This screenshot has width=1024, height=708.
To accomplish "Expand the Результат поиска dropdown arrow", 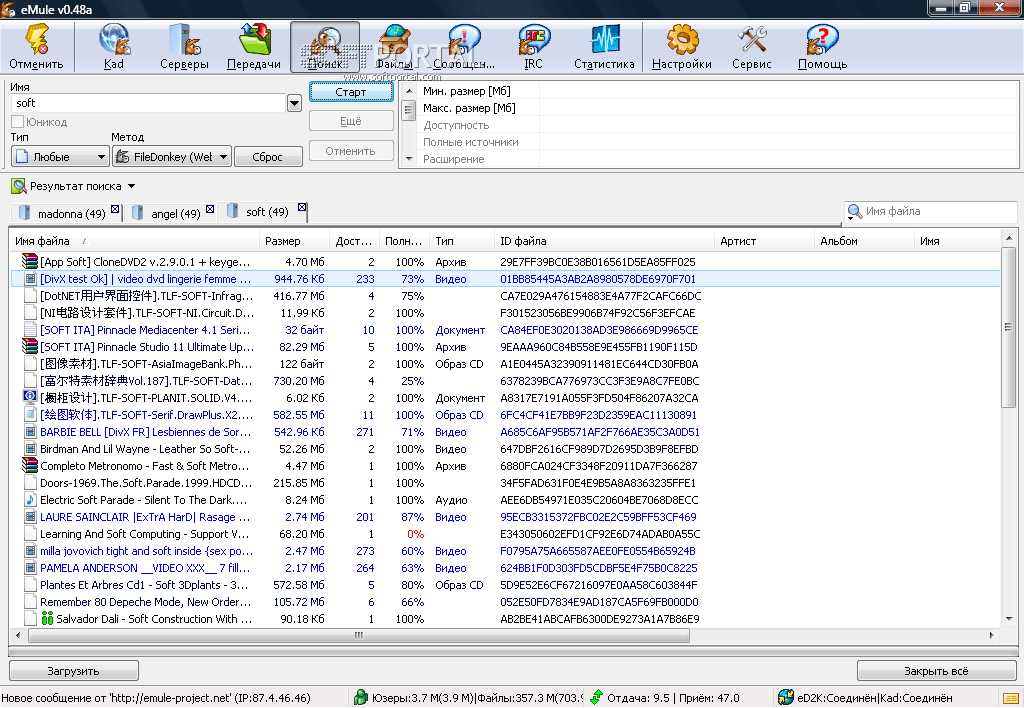I will (131, 186).
